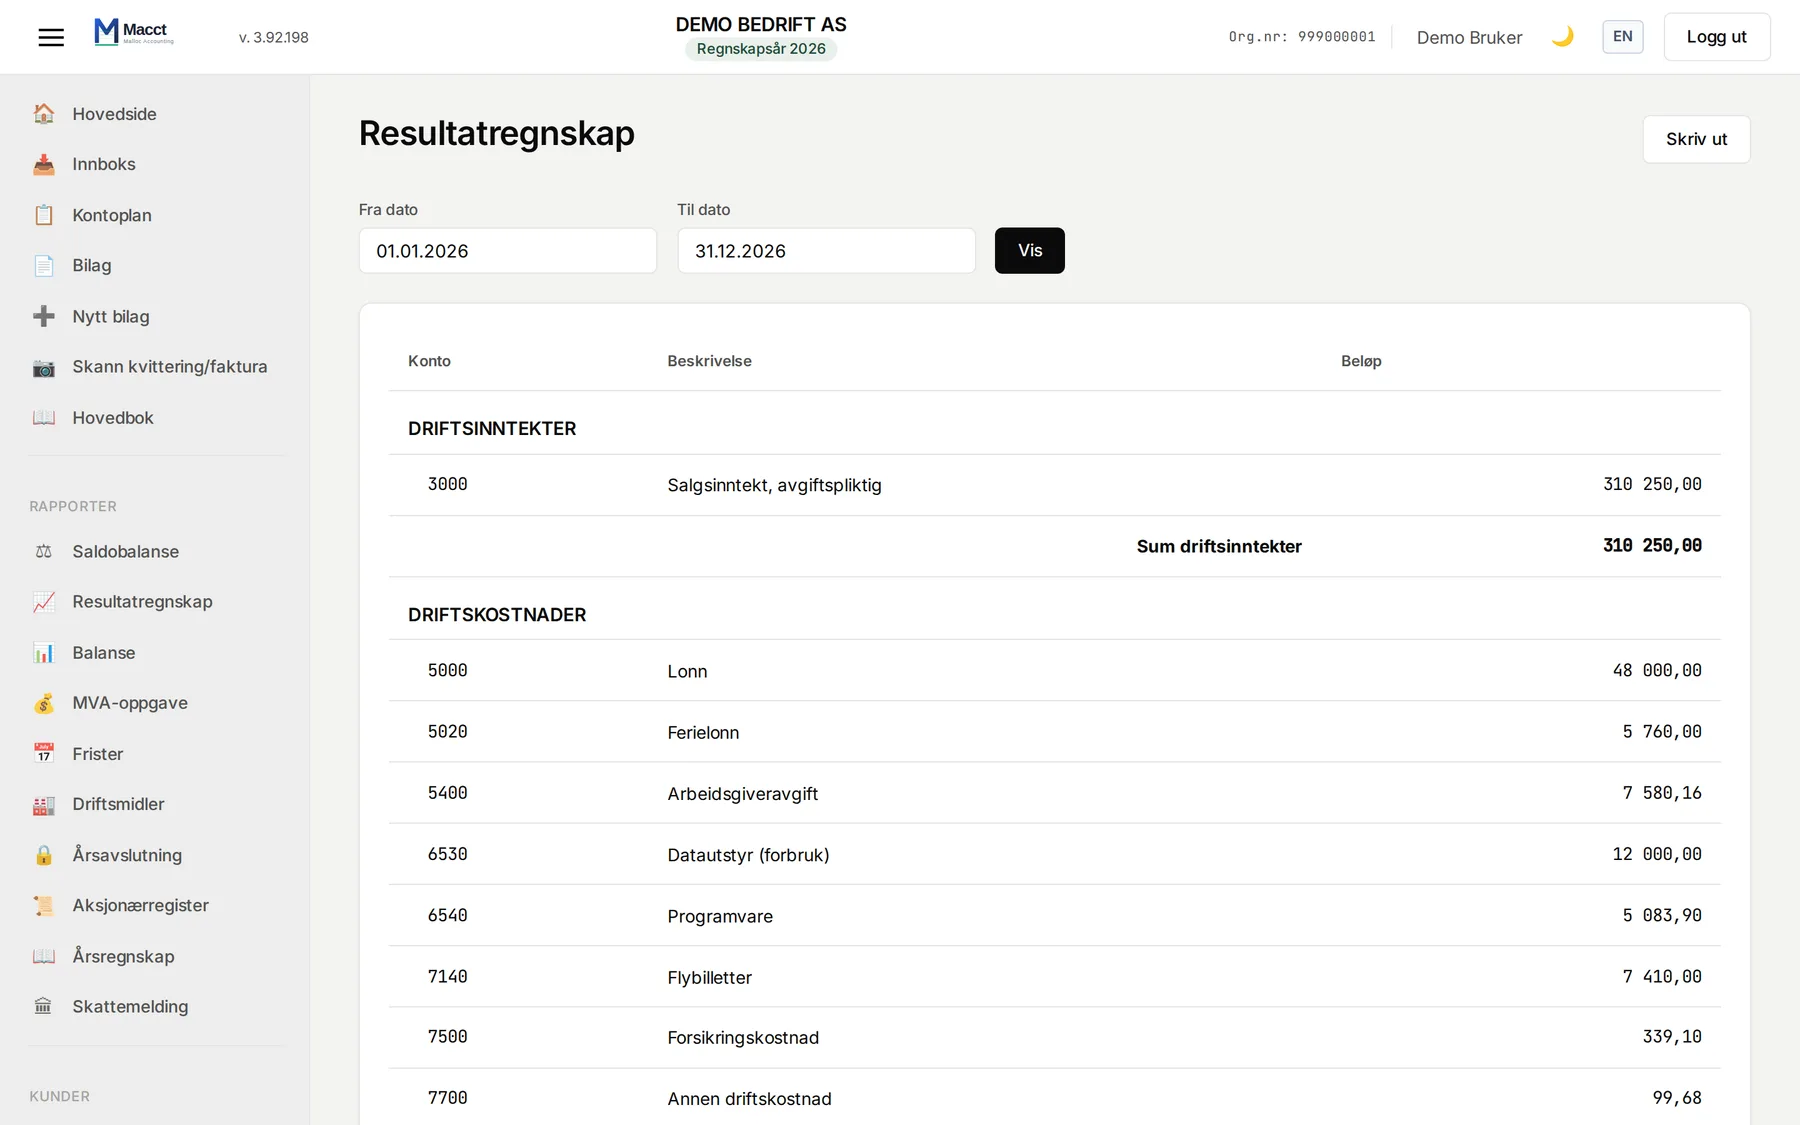Go to Kontoplan page

pos(112,215)
